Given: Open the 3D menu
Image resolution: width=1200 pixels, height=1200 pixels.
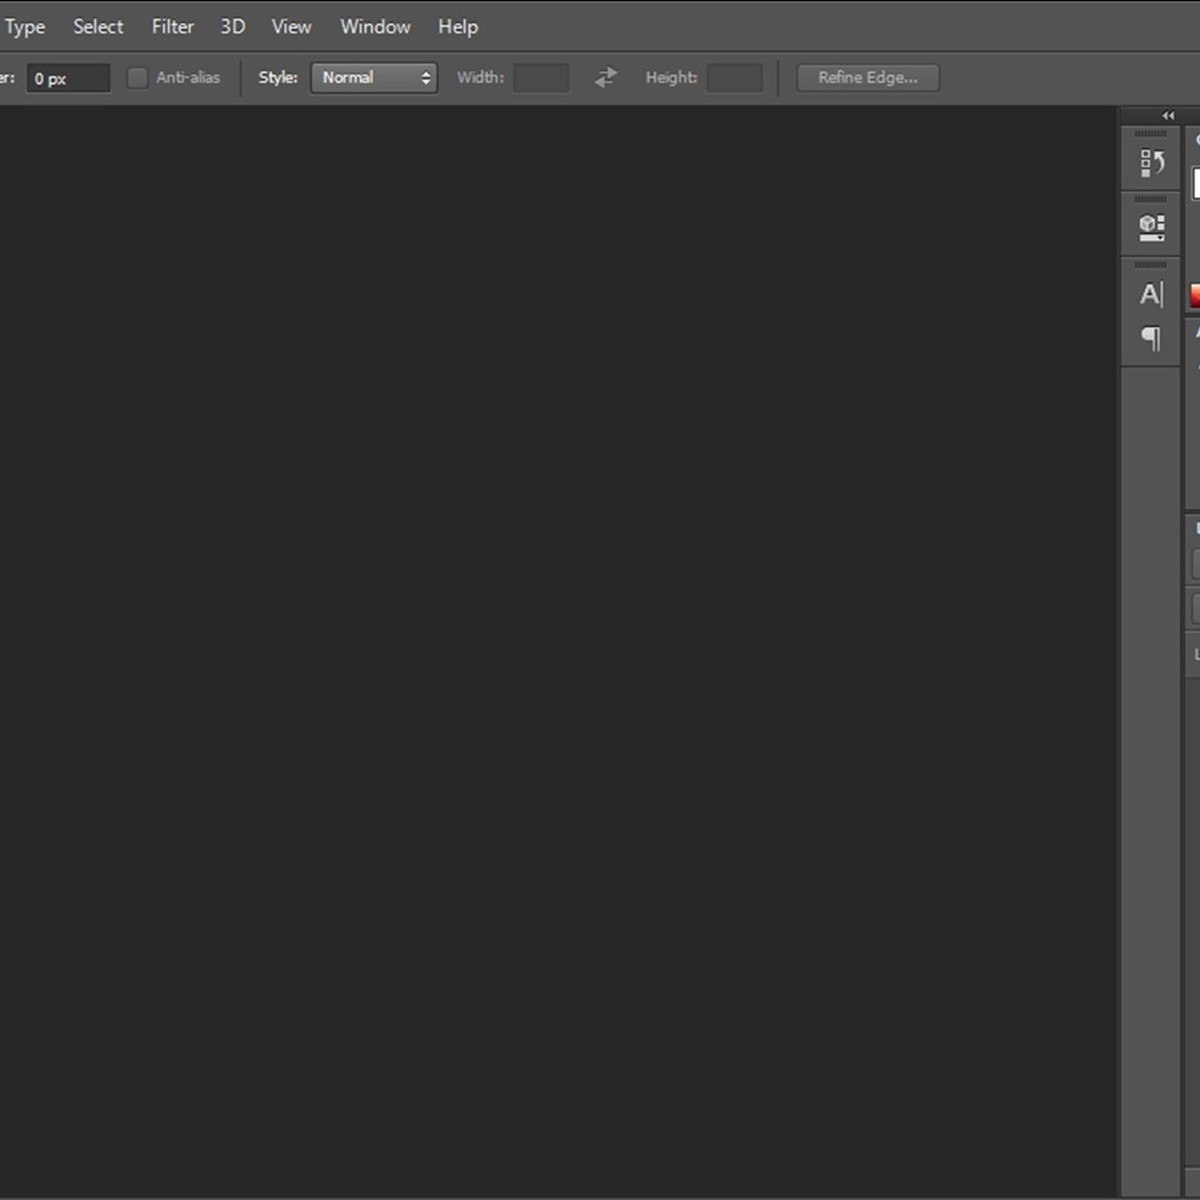Looking at the screenshot, I should 233,27.
